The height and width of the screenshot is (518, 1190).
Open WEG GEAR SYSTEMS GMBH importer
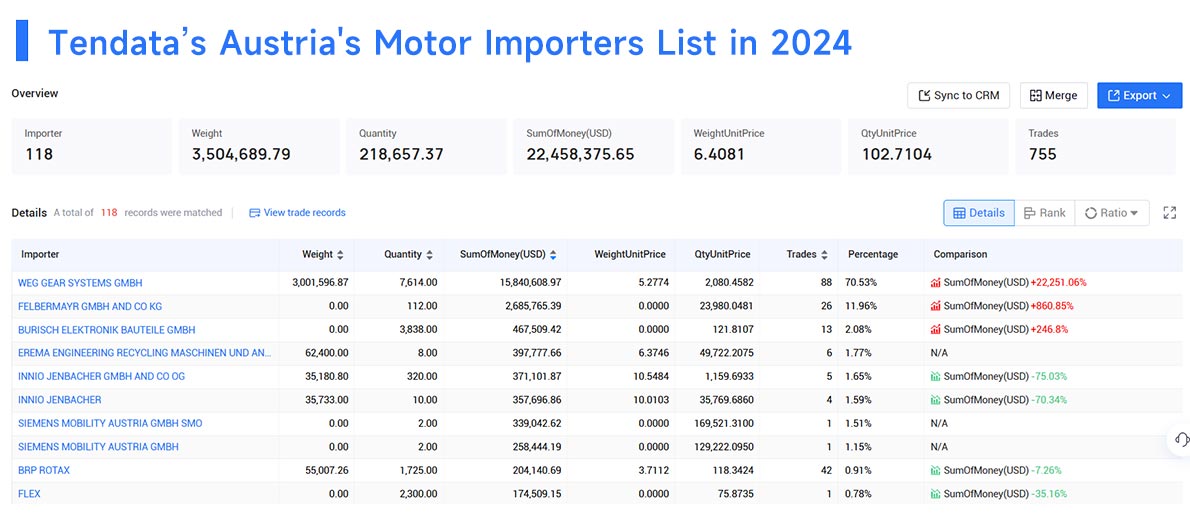(x=80, y=283)
